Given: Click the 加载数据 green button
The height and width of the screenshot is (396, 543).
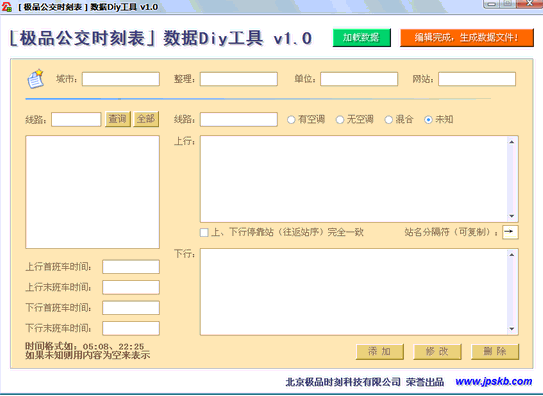Looking at the screenshot, I should [362, 37].
